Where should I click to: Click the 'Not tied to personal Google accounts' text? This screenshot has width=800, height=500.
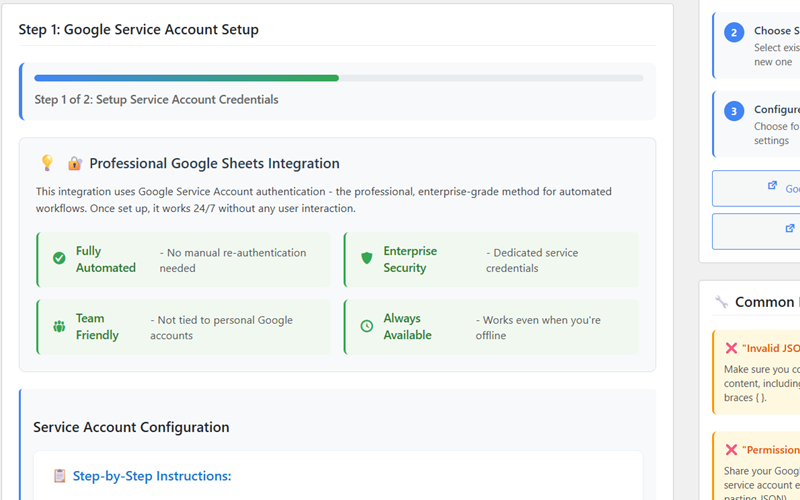pos(221,328)
